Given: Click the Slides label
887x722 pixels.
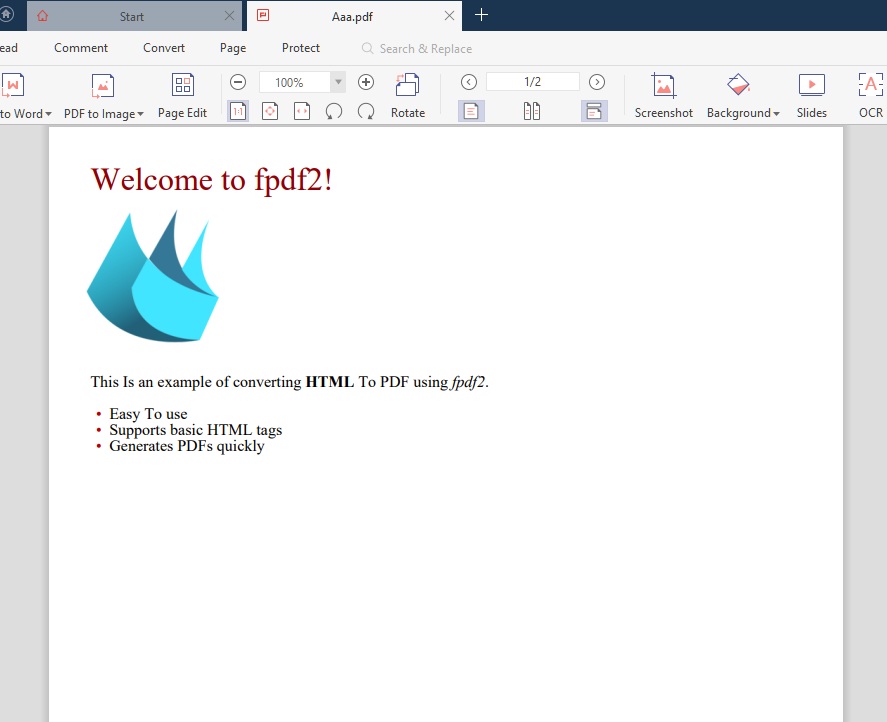Looking at the screenshot, I should click(812, 113).
